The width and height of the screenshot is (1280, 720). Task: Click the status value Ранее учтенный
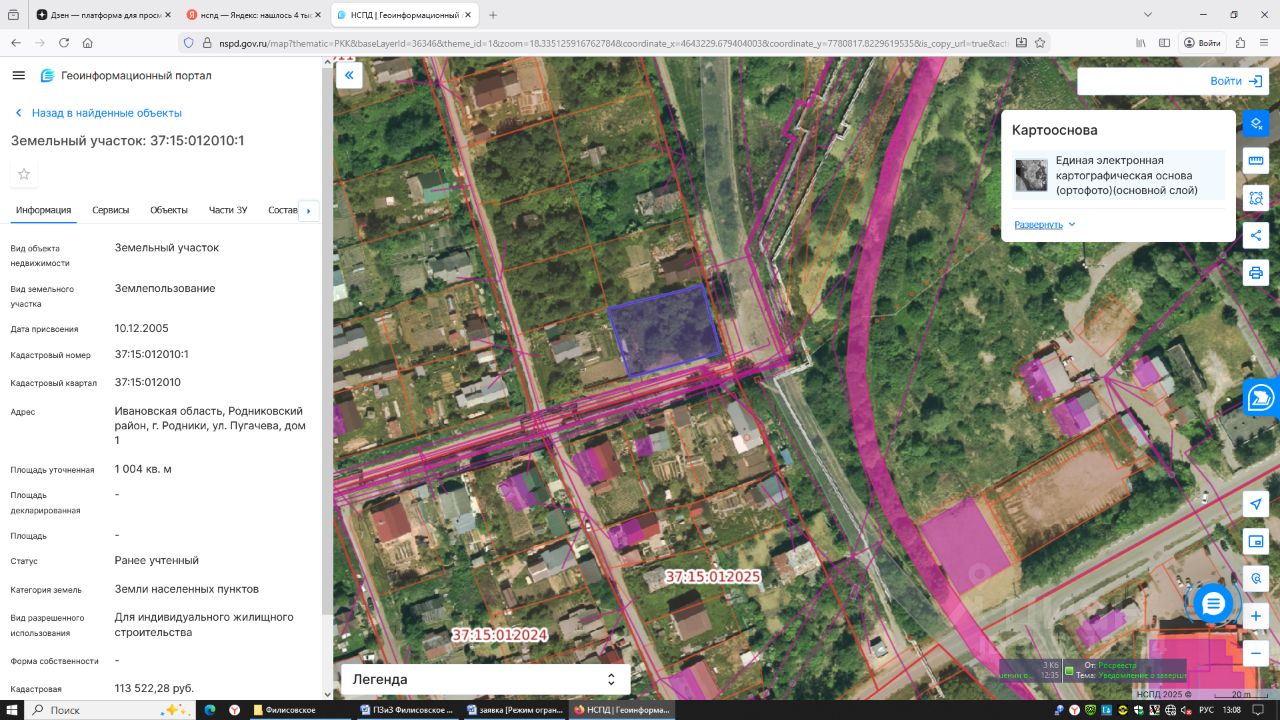157,560
